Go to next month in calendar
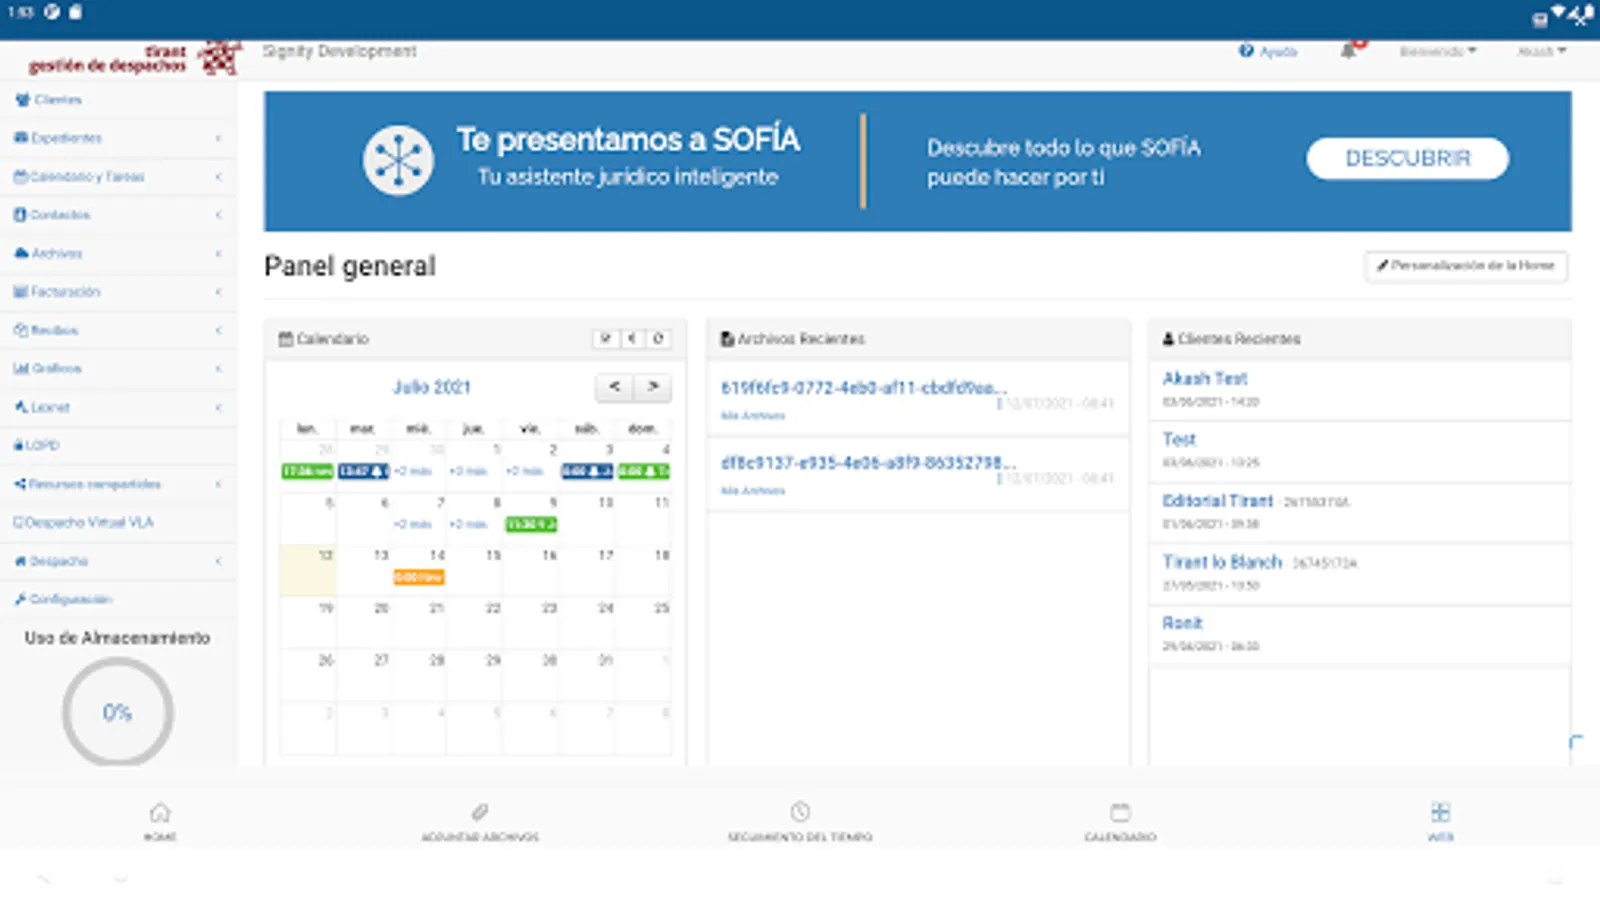Screen dimensions: 1600x900 click(x=652, y=387)
